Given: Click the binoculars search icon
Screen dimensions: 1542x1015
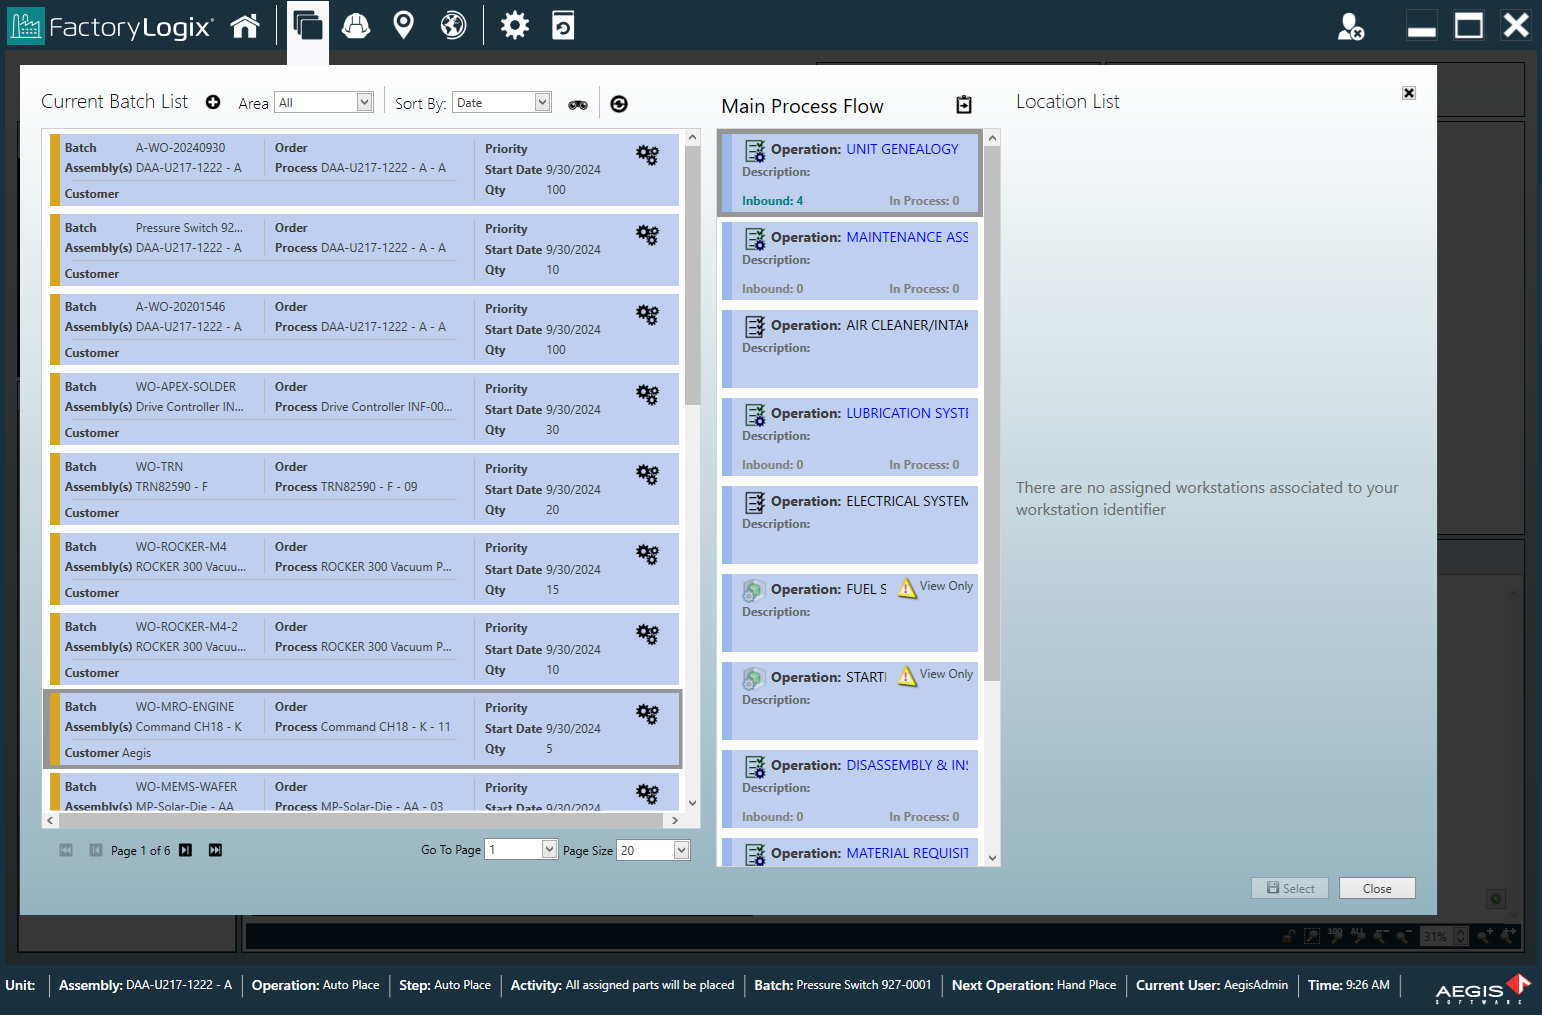Looking at the screenshot, I should click(578, 102).
